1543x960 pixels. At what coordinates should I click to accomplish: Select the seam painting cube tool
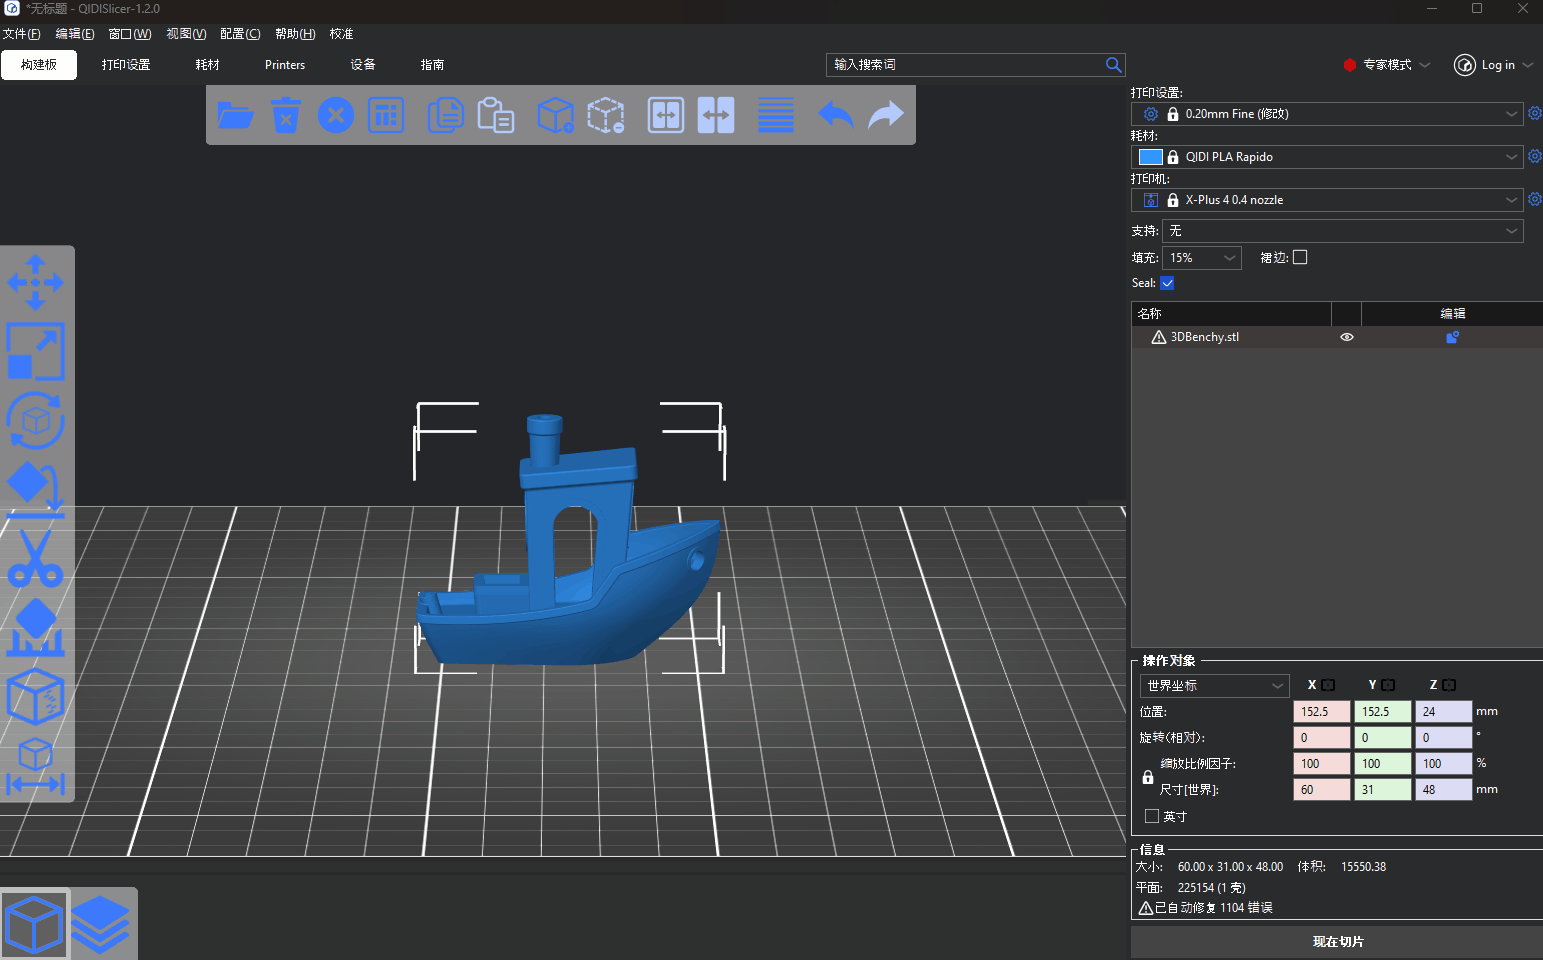coord(36,696)
